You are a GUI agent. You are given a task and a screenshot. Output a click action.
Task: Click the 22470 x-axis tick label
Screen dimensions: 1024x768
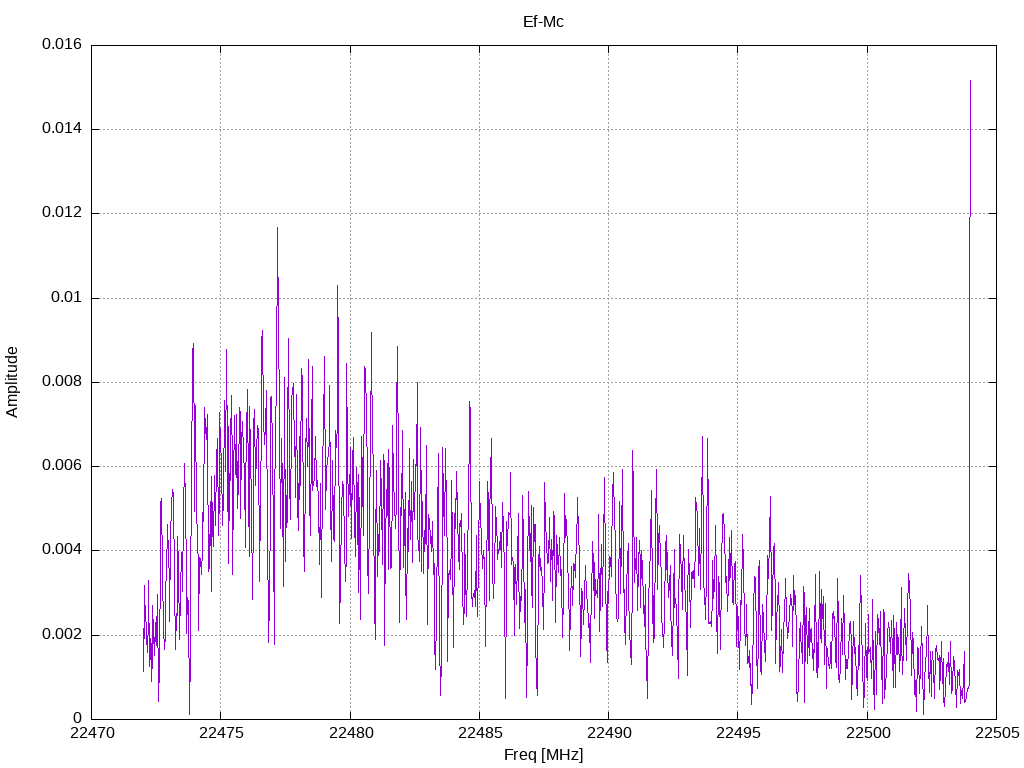(x=91, y=733)
